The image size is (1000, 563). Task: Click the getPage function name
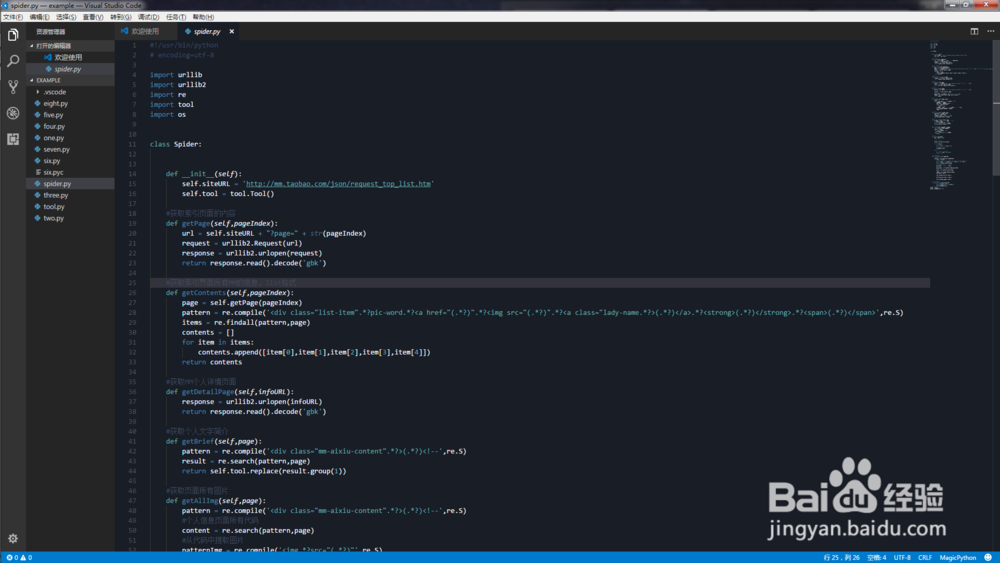[195, 223]
